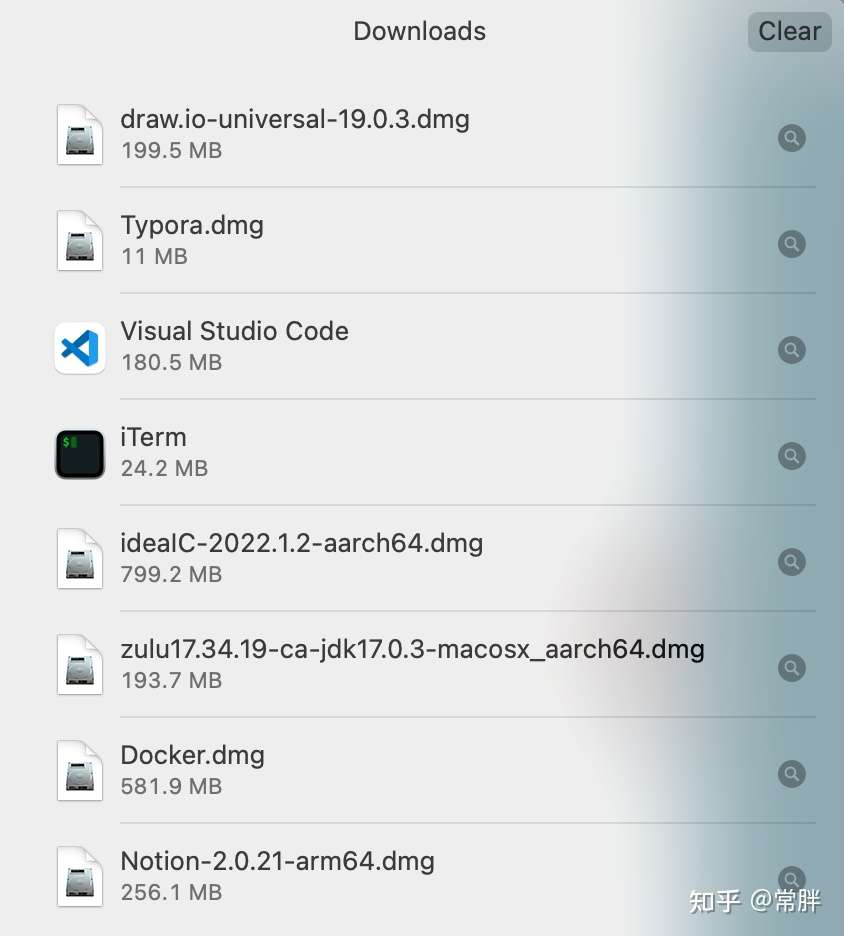844x936 pixels.
Task: Show zulu17 JDK dmg in Finder
Action: pyautogui.click(x=791, y=668)
